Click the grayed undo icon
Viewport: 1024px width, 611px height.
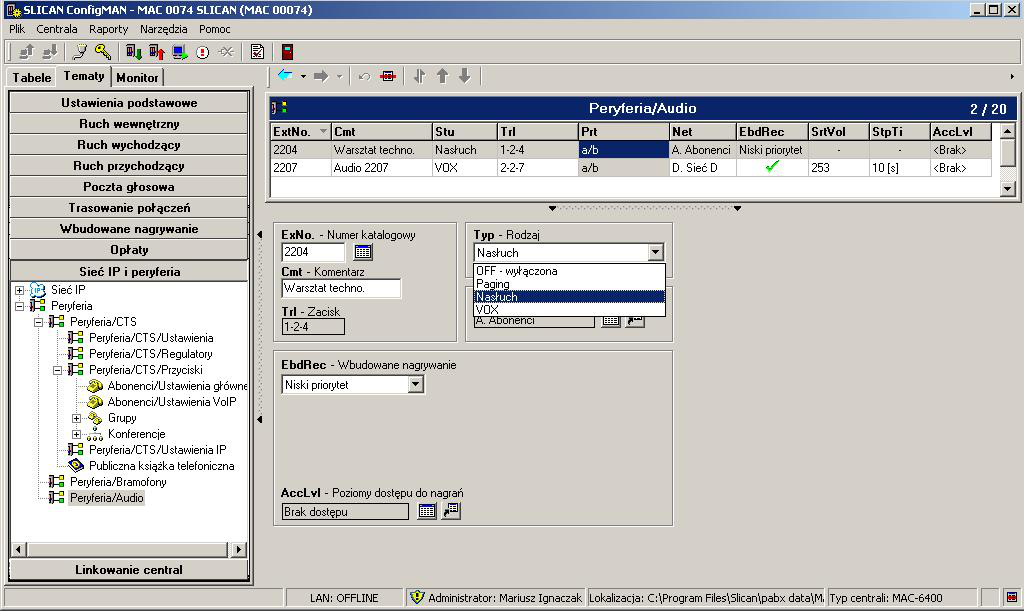pyautogui.click(x=364, y=76)
